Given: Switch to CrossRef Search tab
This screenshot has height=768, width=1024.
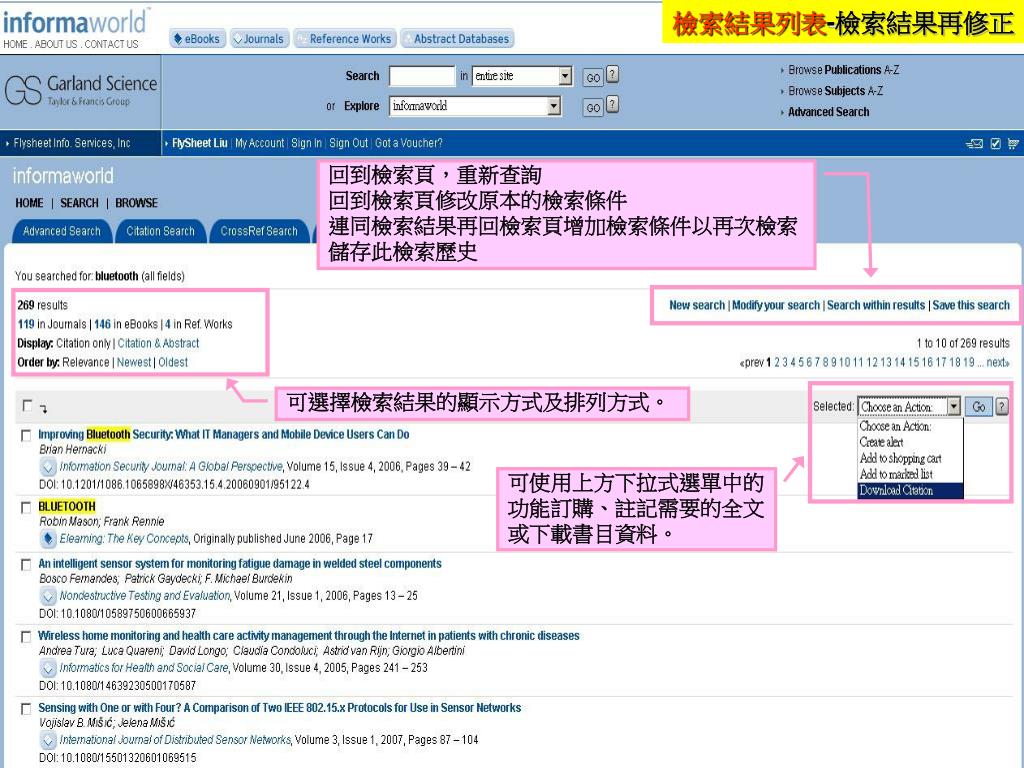Looking at the screenshot, I should coord(259,231).
